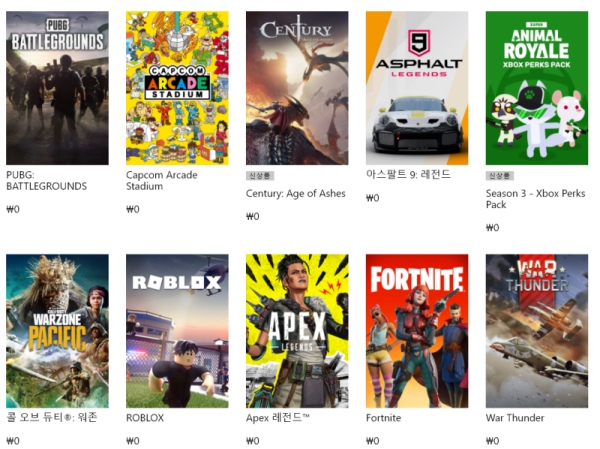Screen dimensions: 600x449
Task: Open the War Thunder cover art
Action: pyautogui.click(x=537, y=331)
